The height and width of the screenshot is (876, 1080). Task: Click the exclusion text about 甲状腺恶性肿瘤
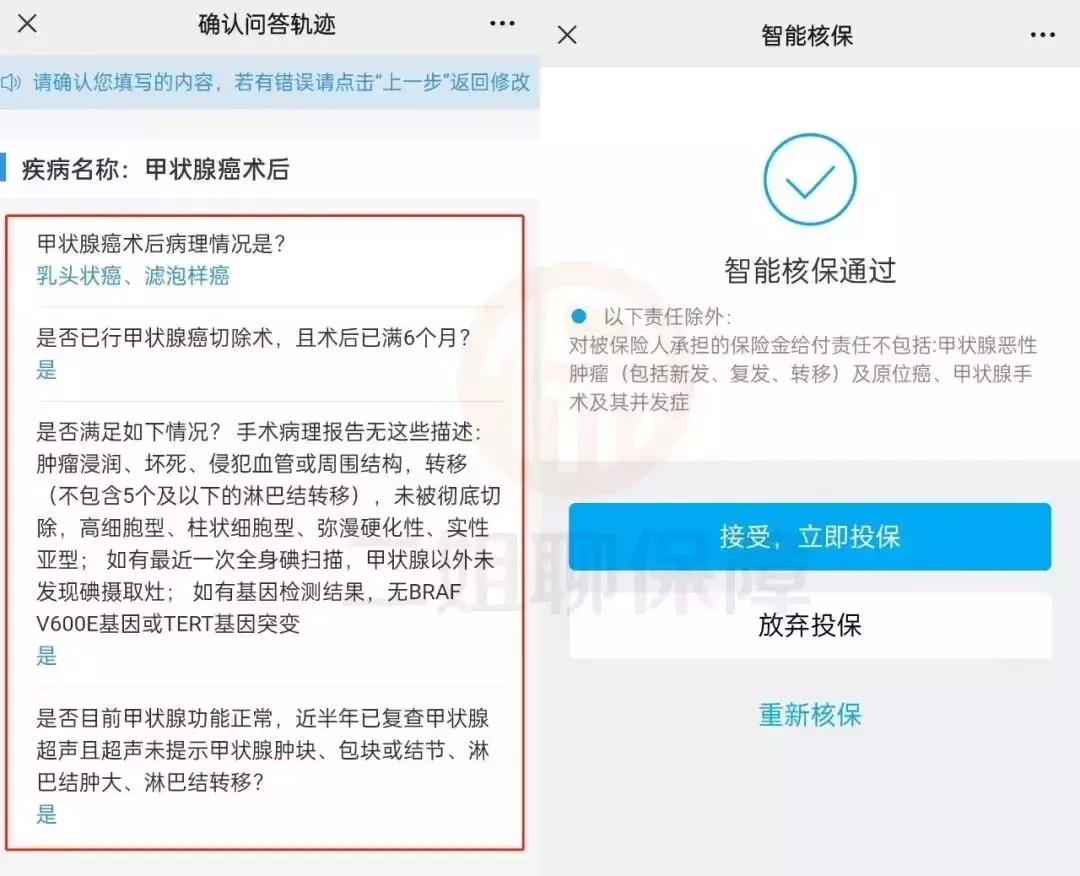803,373
